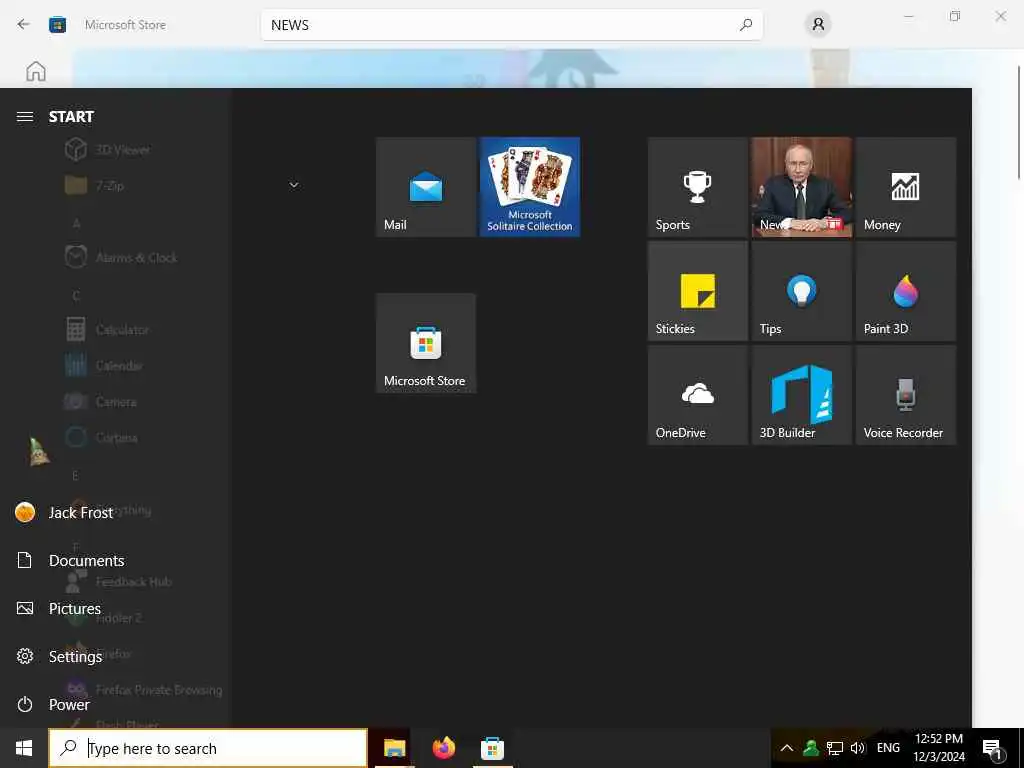
Task: Open the green user tray icon
Action: pyautogui.click(x=810, y=748)
